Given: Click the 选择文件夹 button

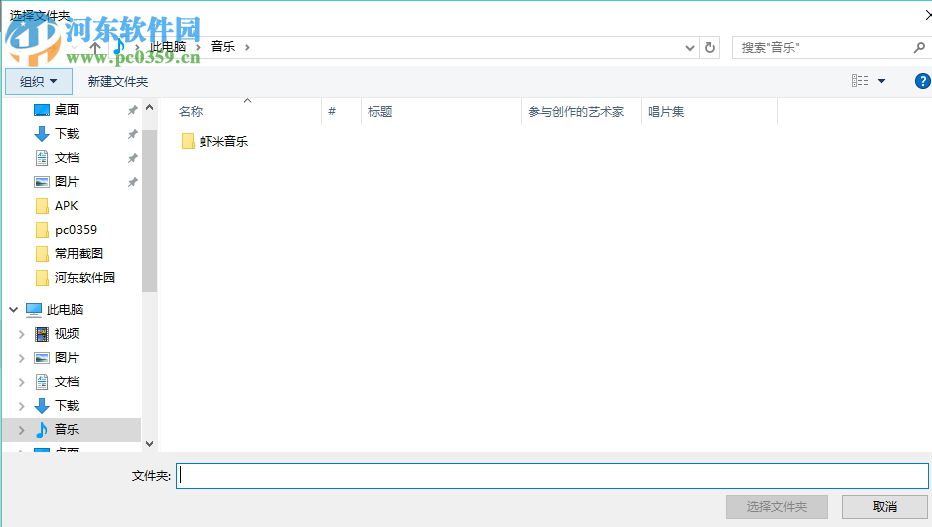Looking at the screenshot, I should 776,507.
